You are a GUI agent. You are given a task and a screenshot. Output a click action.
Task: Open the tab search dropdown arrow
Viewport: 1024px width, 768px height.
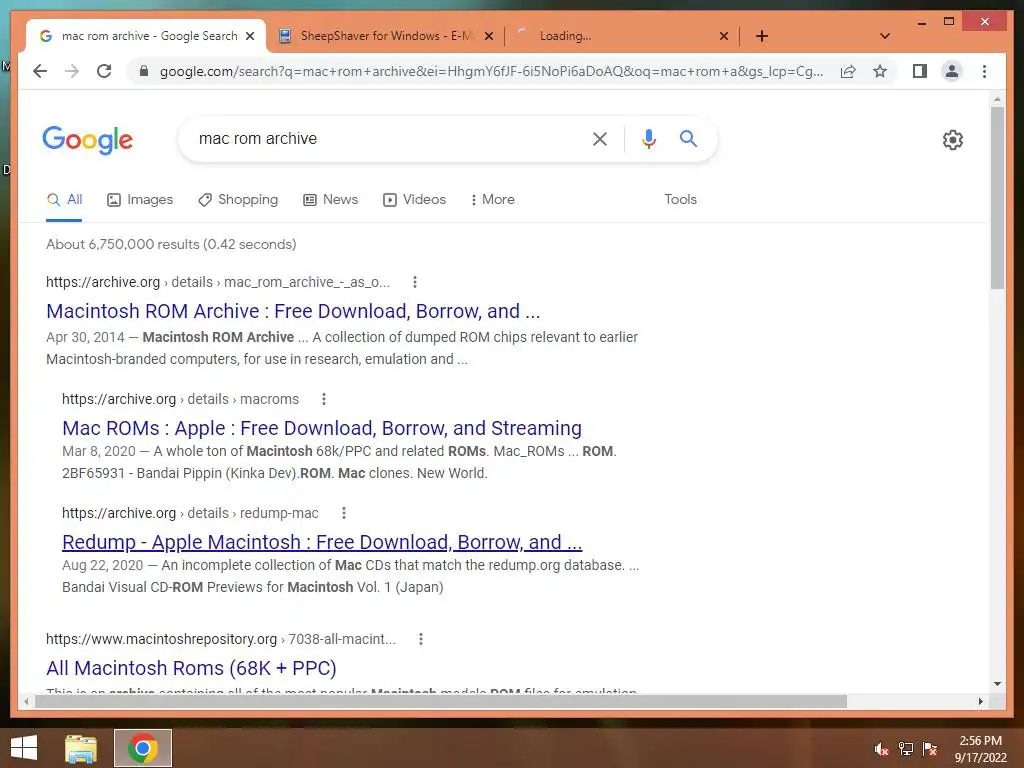(x=885, y=36)
